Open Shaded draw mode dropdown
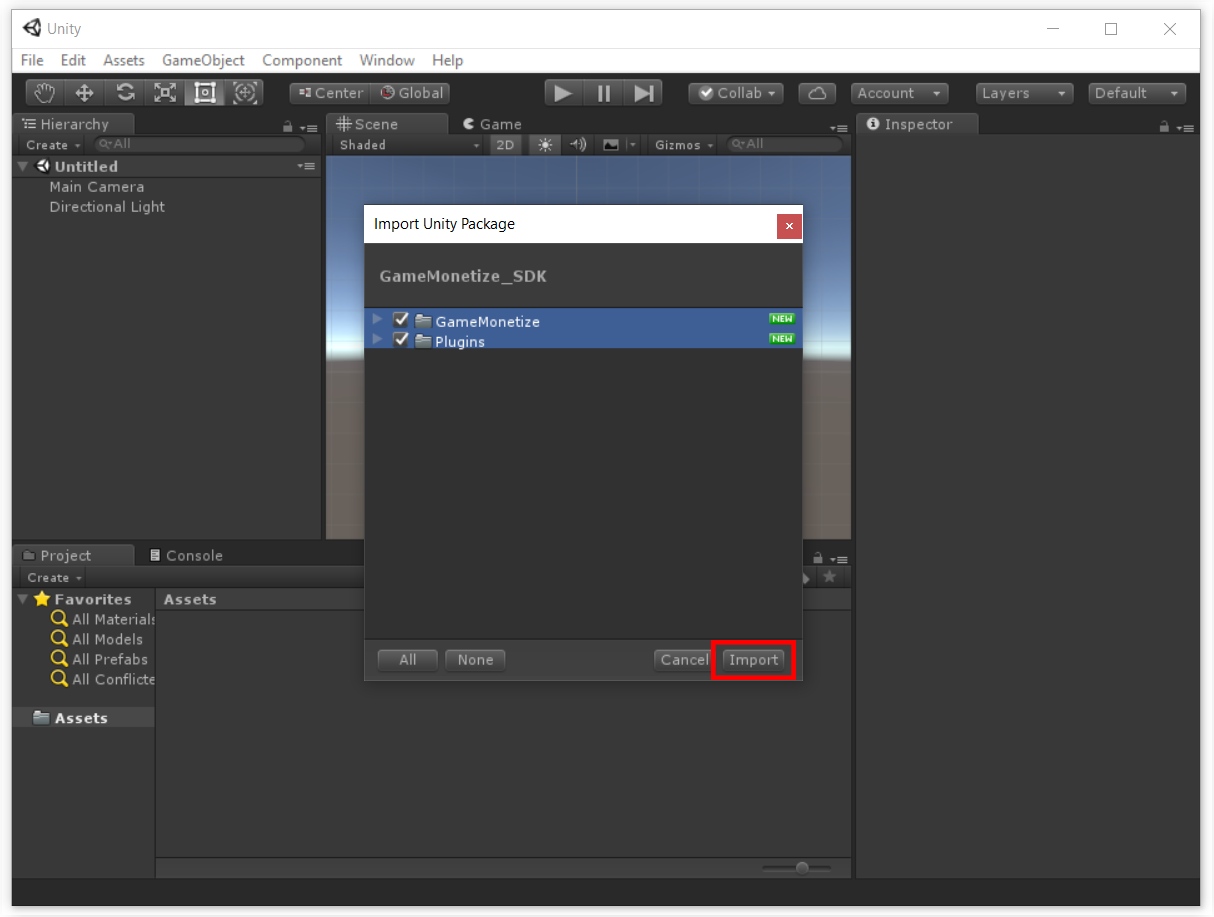This screenshot has height=917, width=1214. [x=409, y=145]
